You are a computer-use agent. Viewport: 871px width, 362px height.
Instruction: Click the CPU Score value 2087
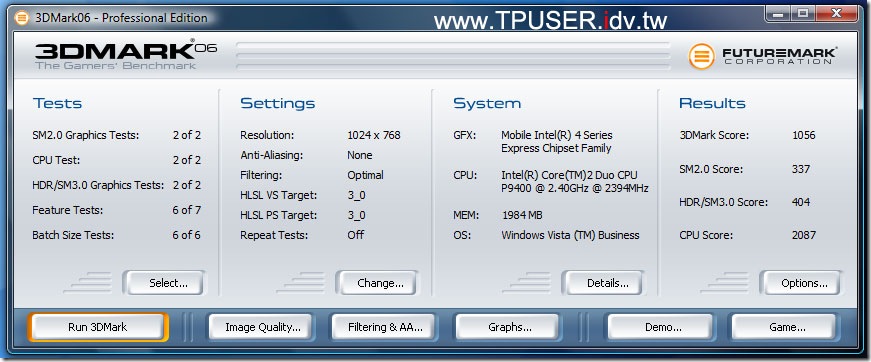coord(803,235)
